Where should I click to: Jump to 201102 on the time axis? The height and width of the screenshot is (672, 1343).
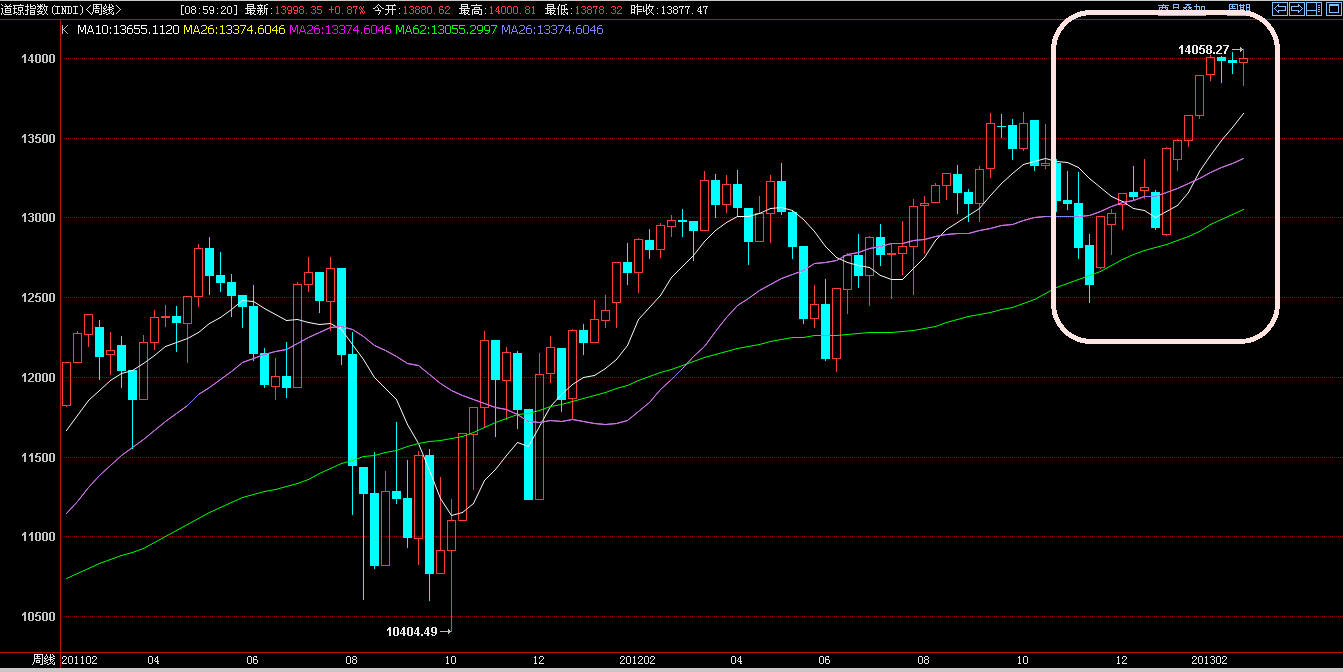pos(79,661)
